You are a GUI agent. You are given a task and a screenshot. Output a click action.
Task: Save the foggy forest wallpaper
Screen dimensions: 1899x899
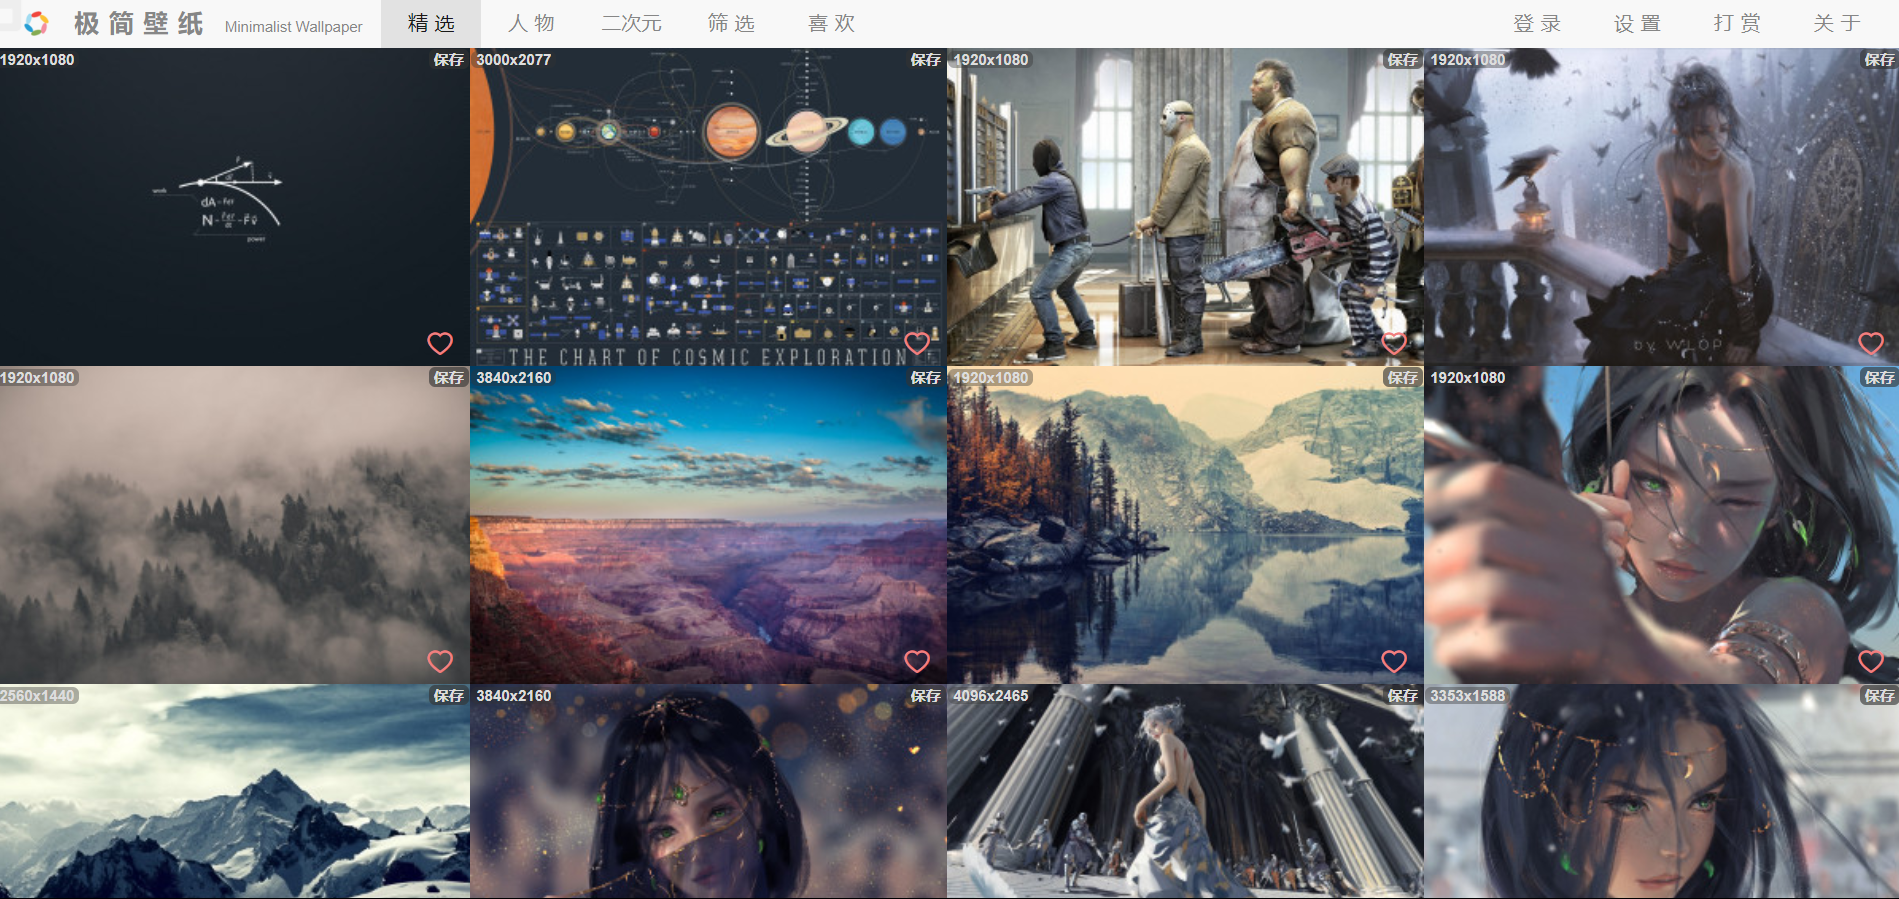point(449,378)
